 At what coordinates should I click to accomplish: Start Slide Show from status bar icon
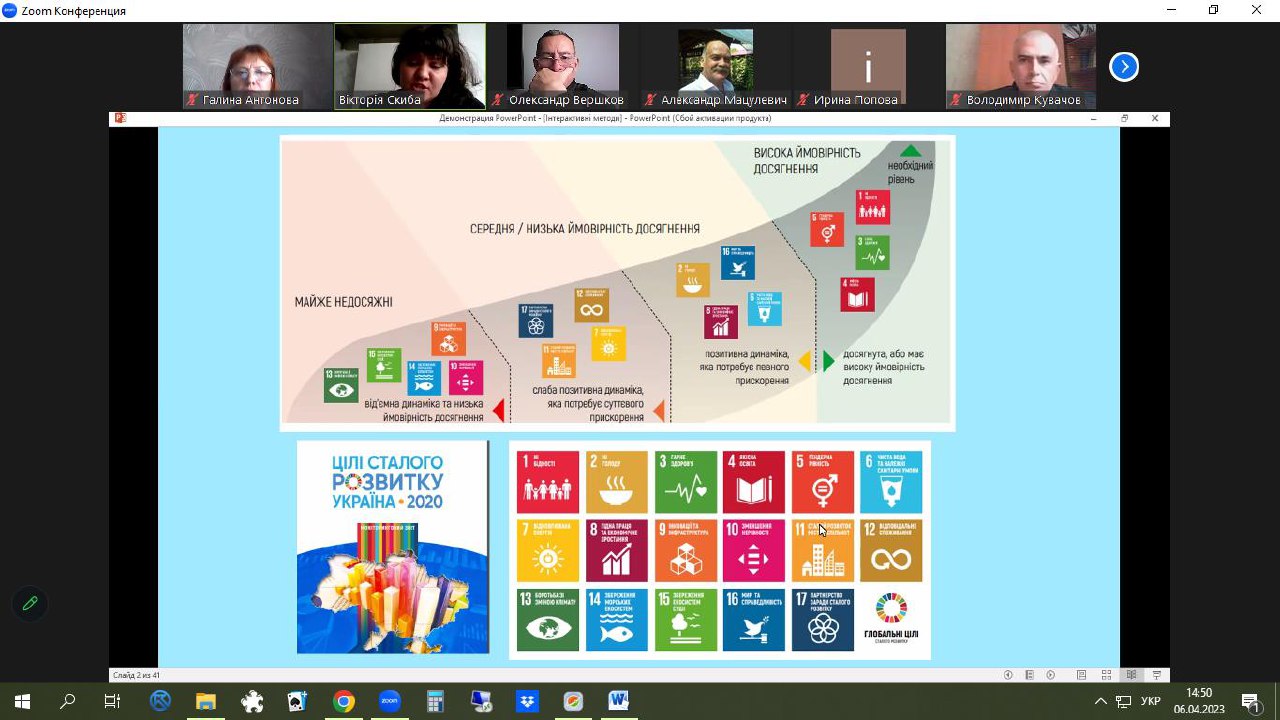tap(1156, 675)
